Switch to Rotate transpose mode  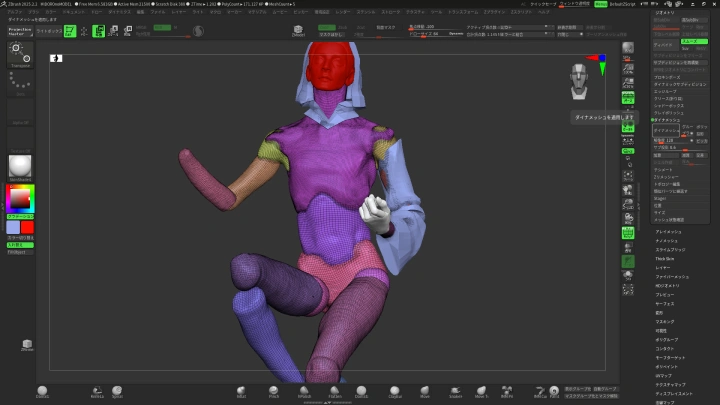(x=127, y=31)
